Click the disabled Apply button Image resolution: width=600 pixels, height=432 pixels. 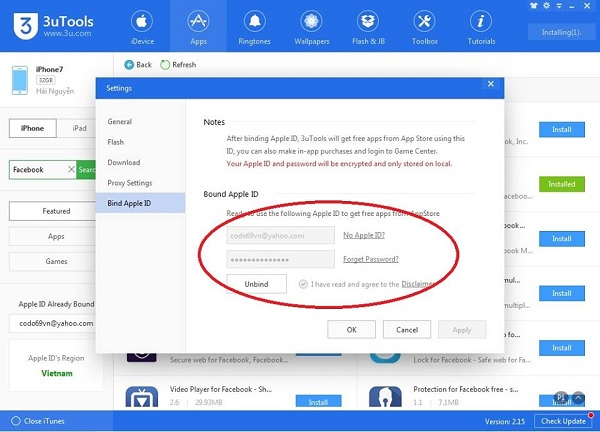(x=462, y=329)
